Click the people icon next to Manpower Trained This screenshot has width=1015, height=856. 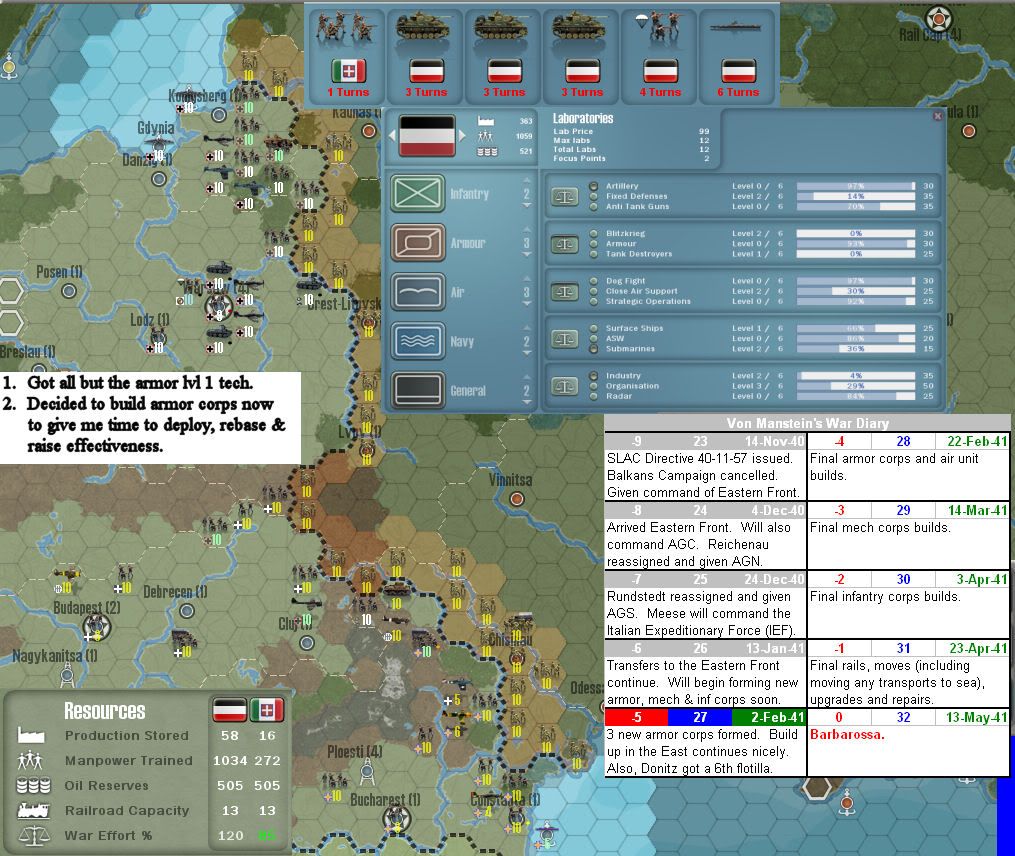(30, 760)
